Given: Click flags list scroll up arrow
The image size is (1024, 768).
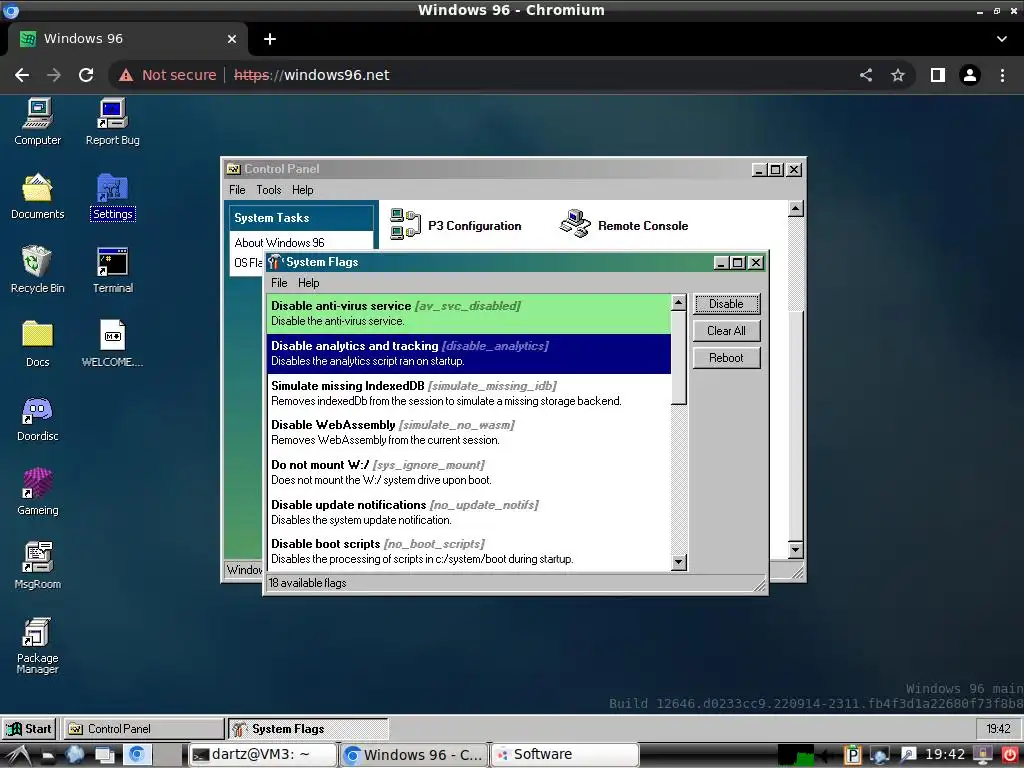Looking at the screenshot, I should click(x=679, y=302).
